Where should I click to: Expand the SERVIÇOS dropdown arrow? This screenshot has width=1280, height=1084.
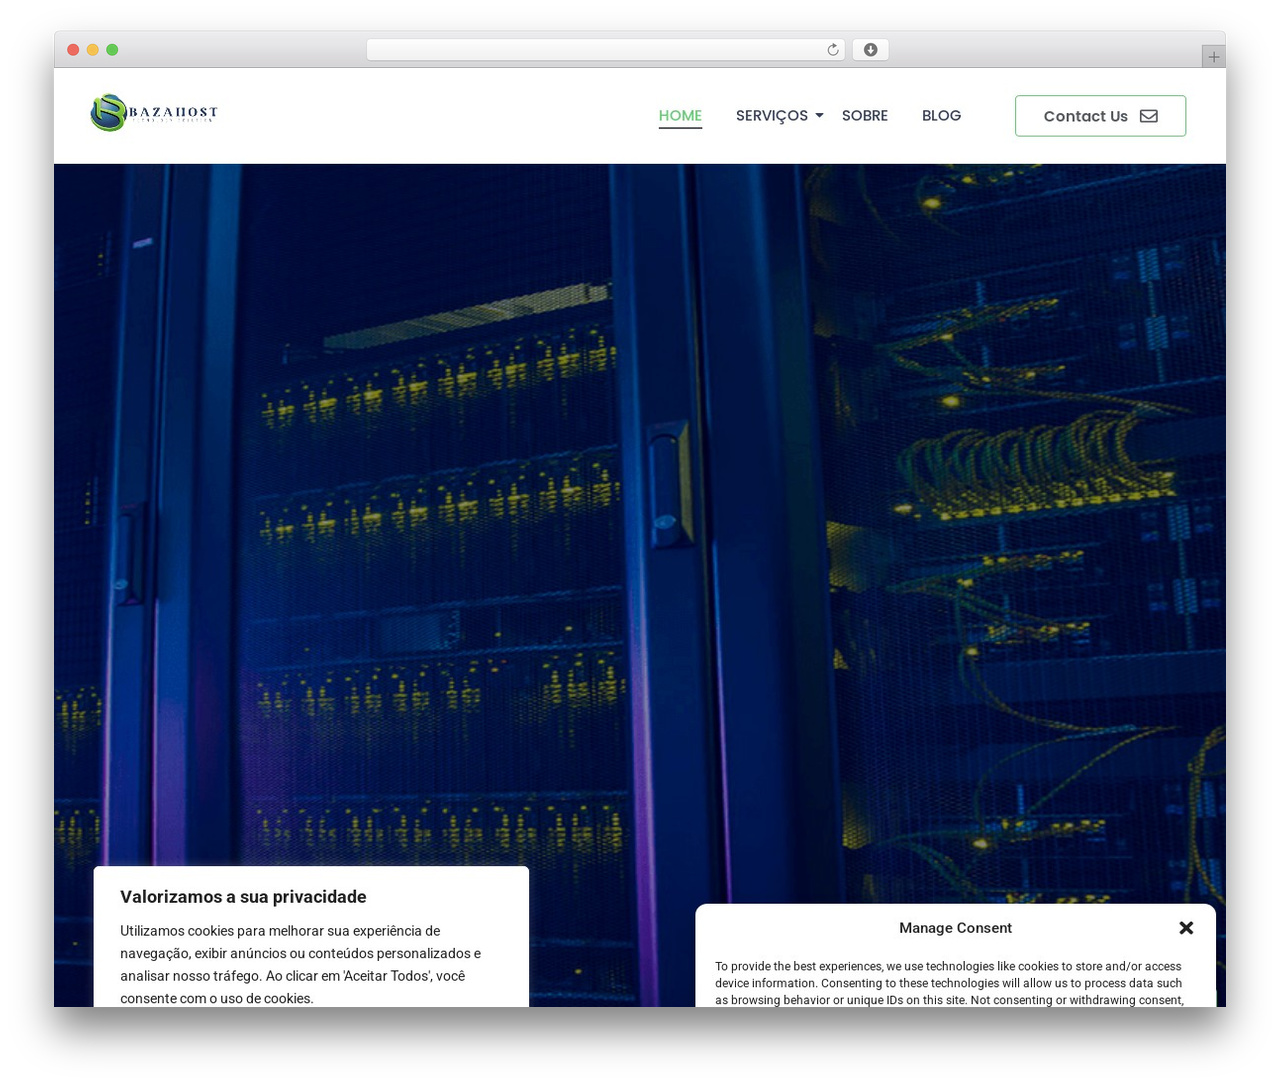point(819,116)
